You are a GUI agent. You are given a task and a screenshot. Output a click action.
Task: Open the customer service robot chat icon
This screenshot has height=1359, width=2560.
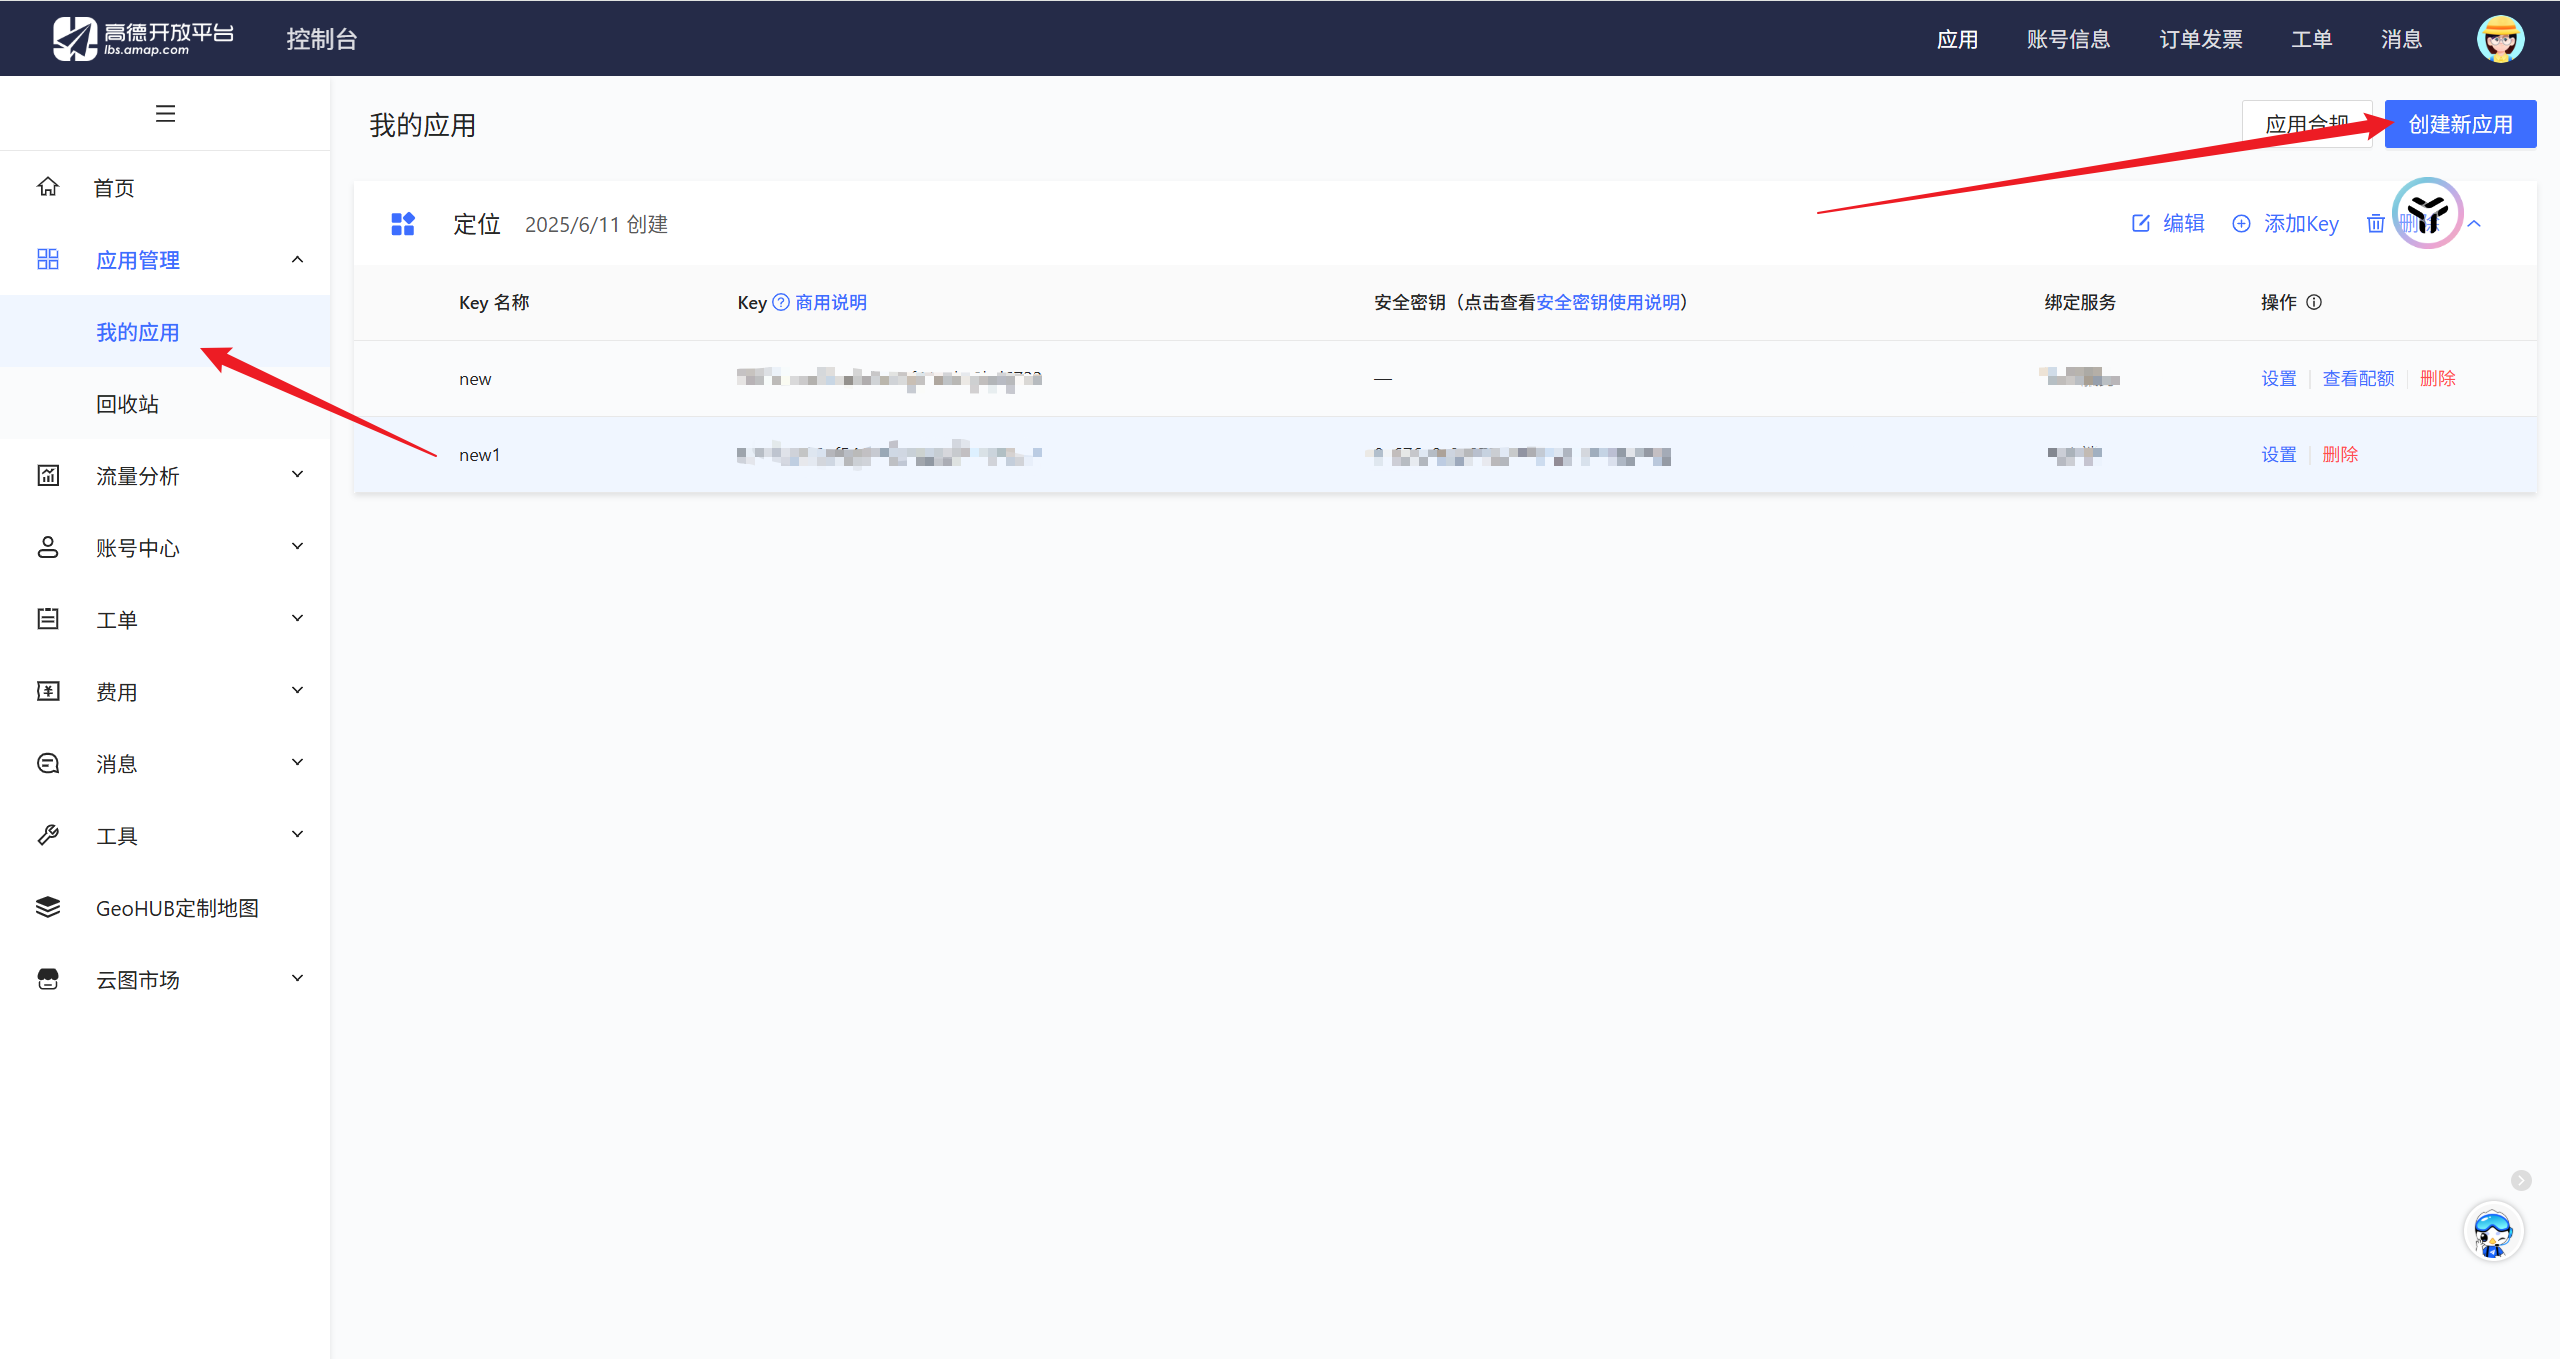point(2492,1232)
